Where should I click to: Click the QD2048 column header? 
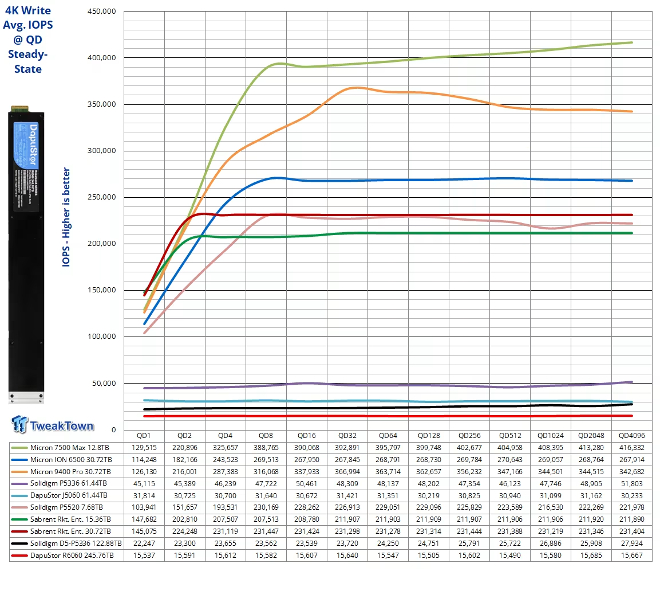pos(591,436)
